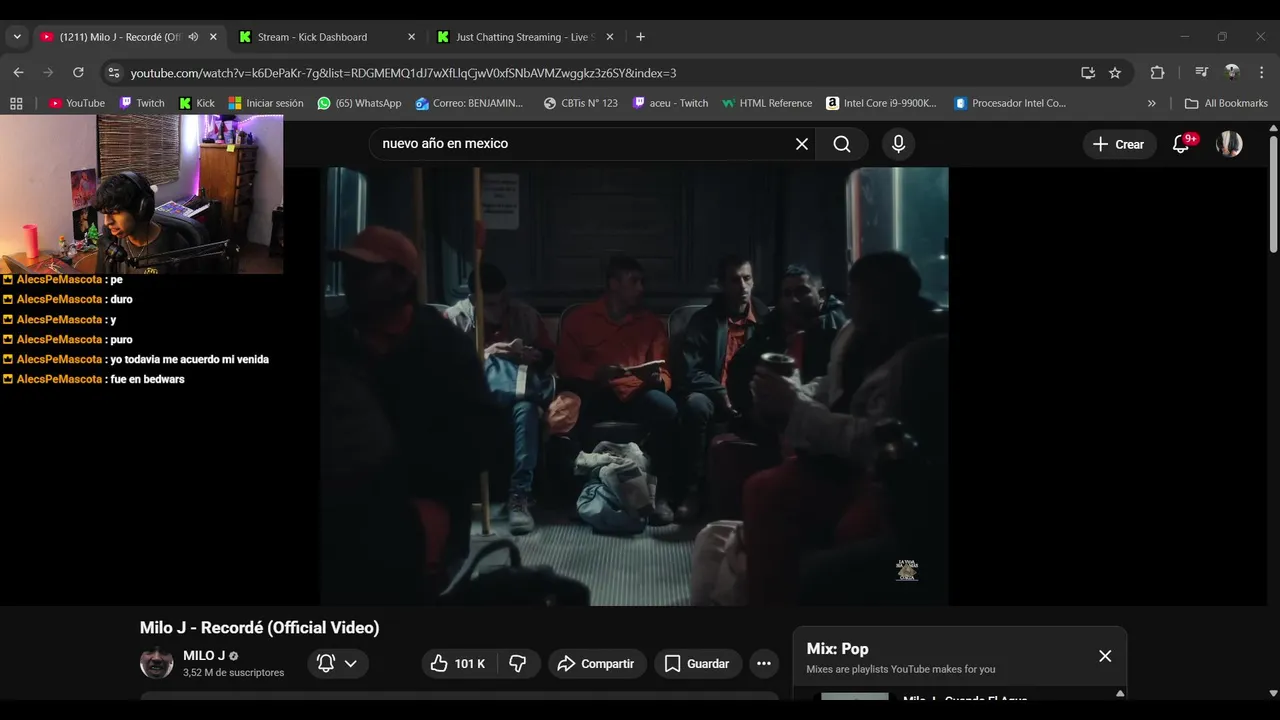This screenshot has width=1280, height=720.
Task: Click the browser address bar URL
Action: click(403, 73)
